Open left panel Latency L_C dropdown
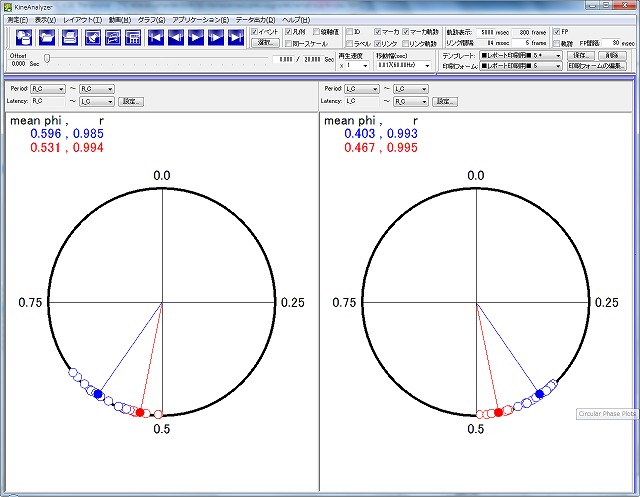The height and width of the screenshot is (497, 640). 97,101
